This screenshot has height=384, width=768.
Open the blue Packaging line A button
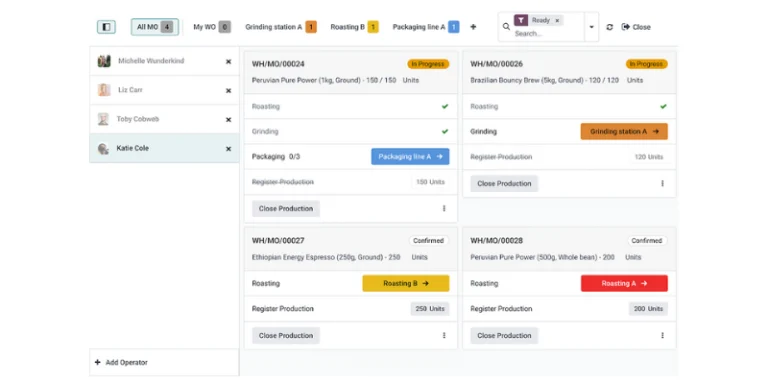[x=410, y=157]
